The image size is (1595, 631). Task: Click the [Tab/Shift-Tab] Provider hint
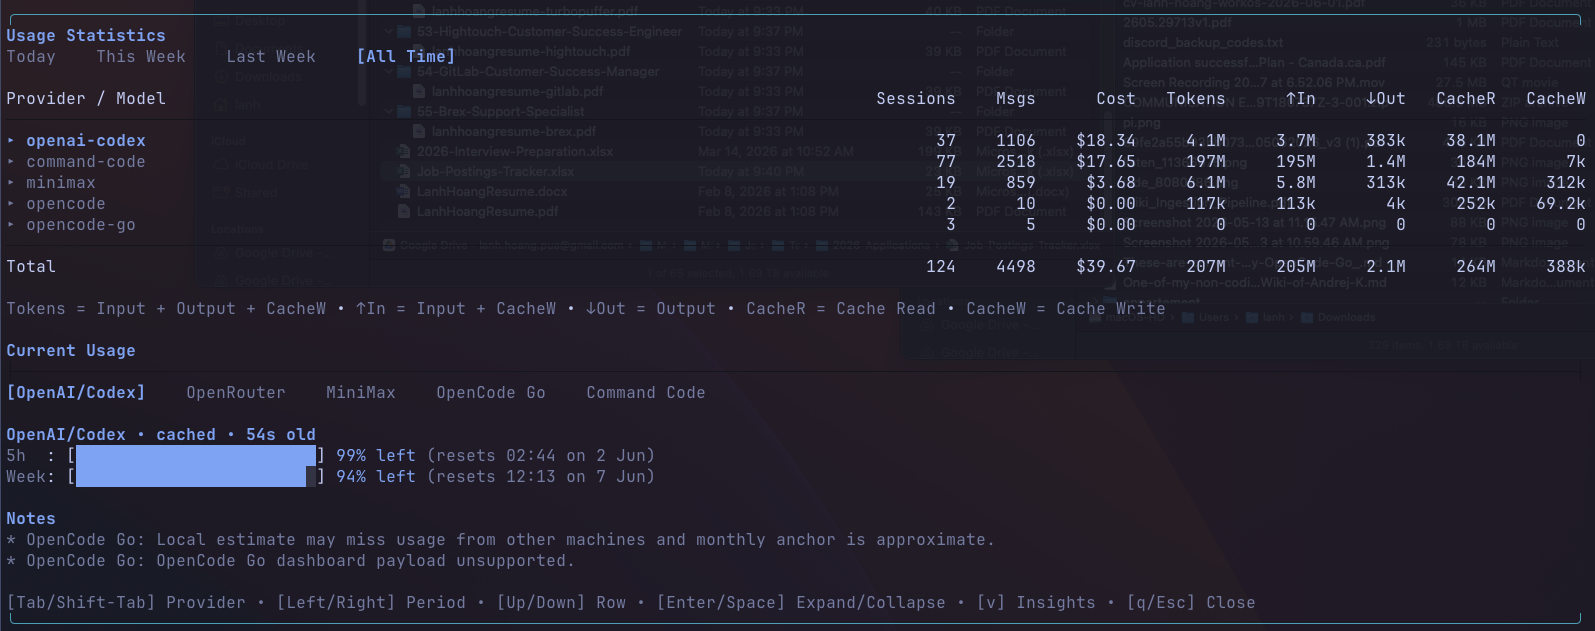click(x=126, y=603)
